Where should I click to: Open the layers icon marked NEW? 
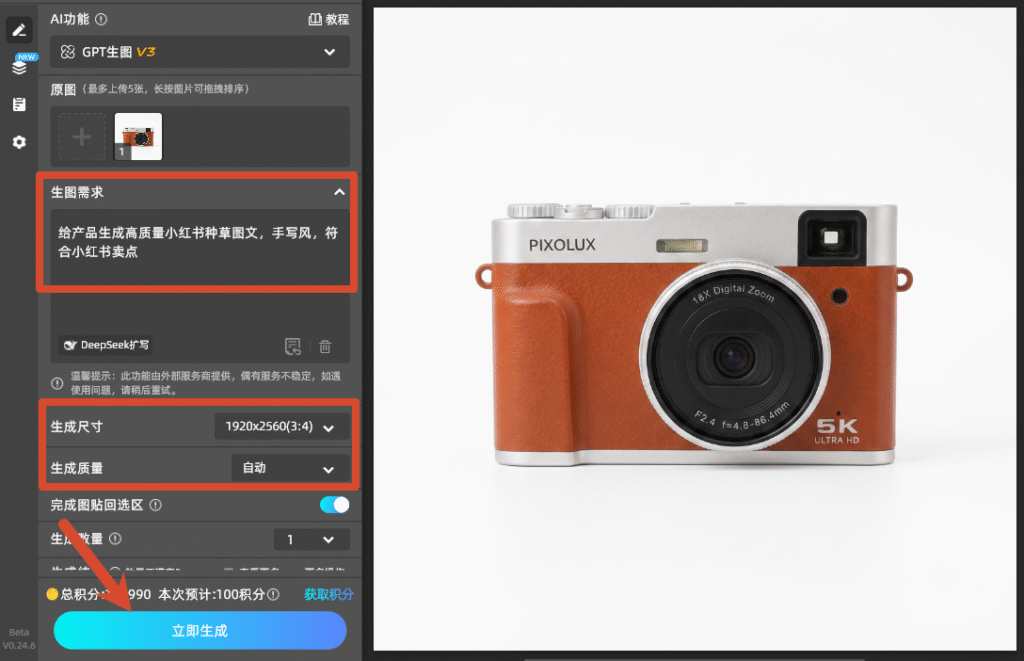click(x=20, y=67)
